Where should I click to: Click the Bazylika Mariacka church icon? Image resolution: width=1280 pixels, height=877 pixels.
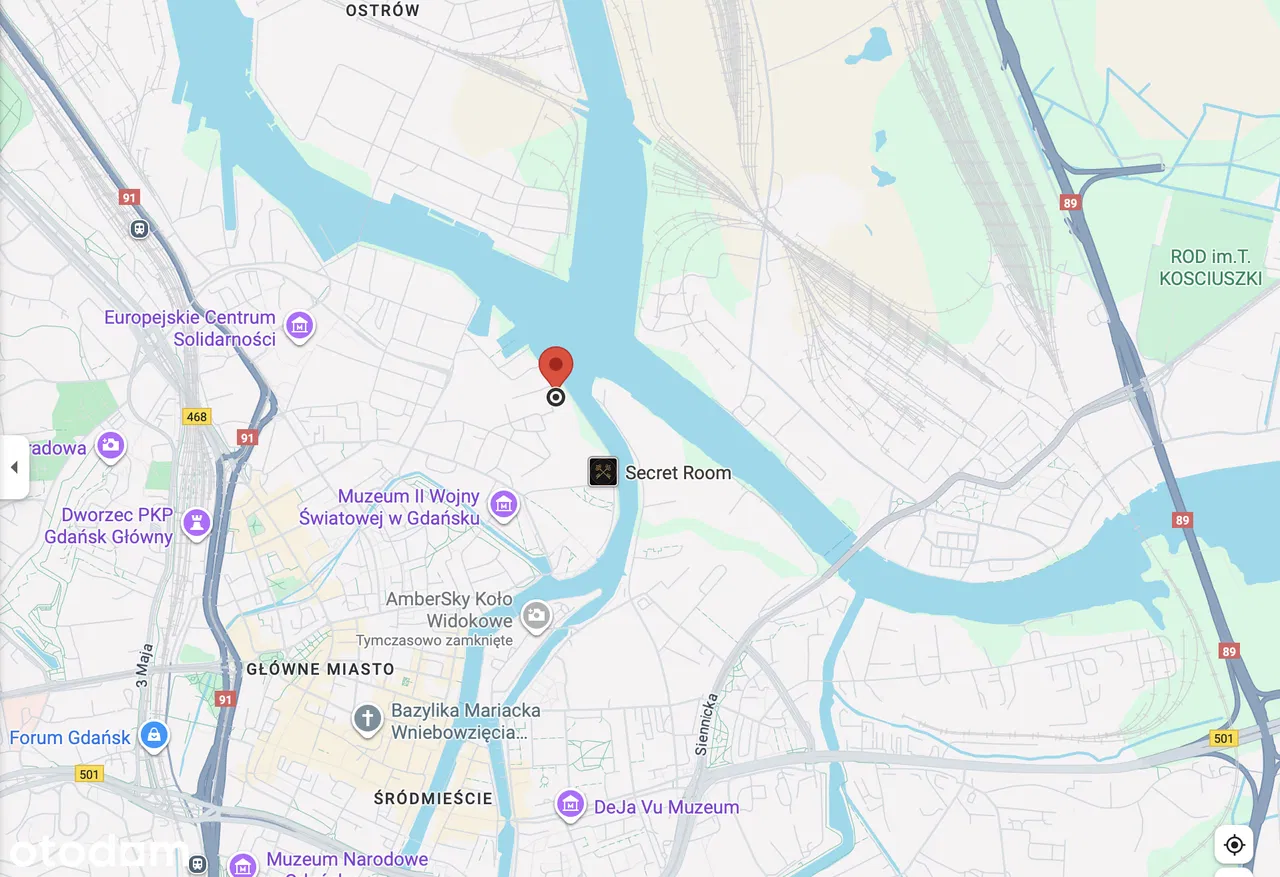pos(367,718)
